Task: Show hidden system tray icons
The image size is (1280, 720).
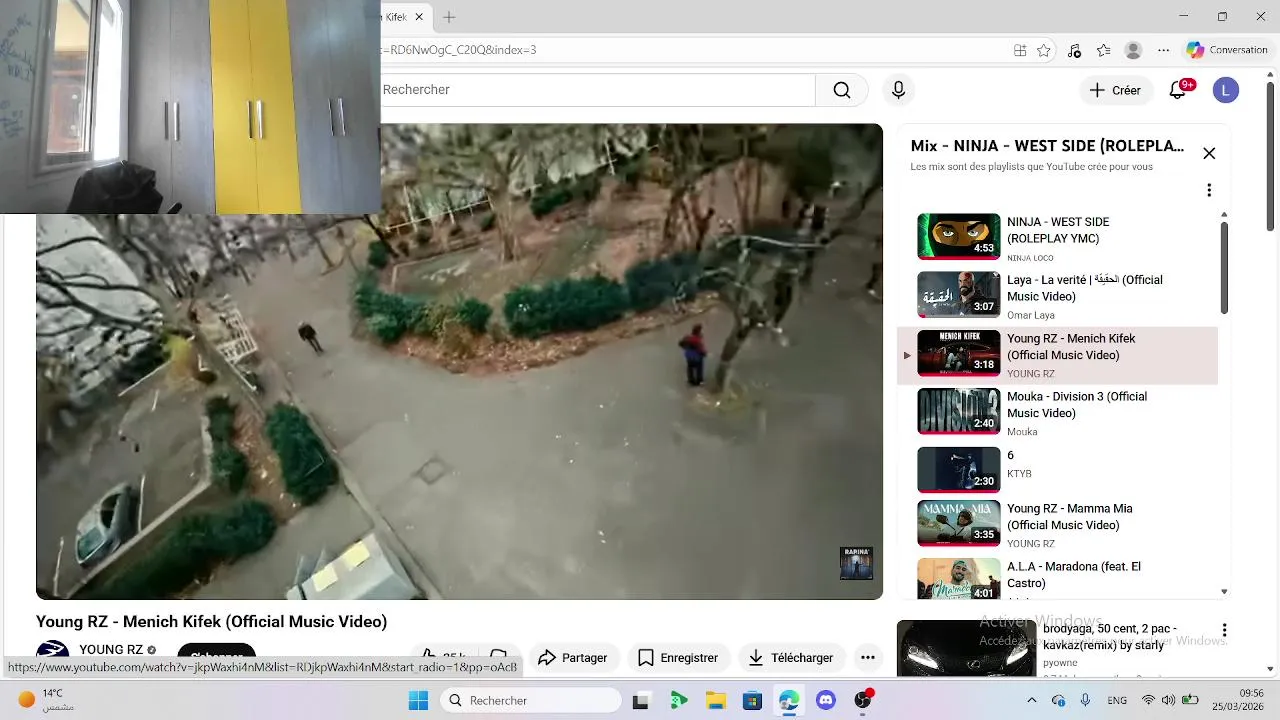Action: click(x=1032, y=701)
